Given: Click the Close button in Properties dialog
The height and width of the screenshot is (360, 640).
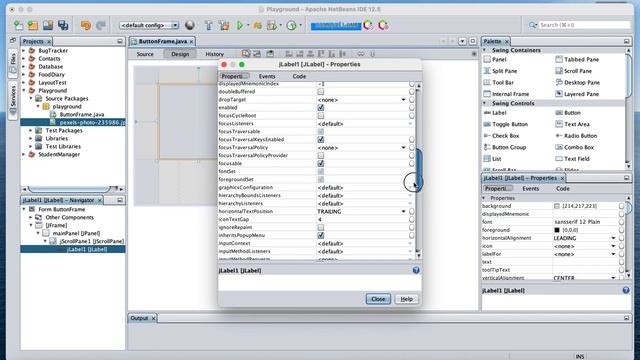Looking at the screenshot, I should click(x=378, y=299).
